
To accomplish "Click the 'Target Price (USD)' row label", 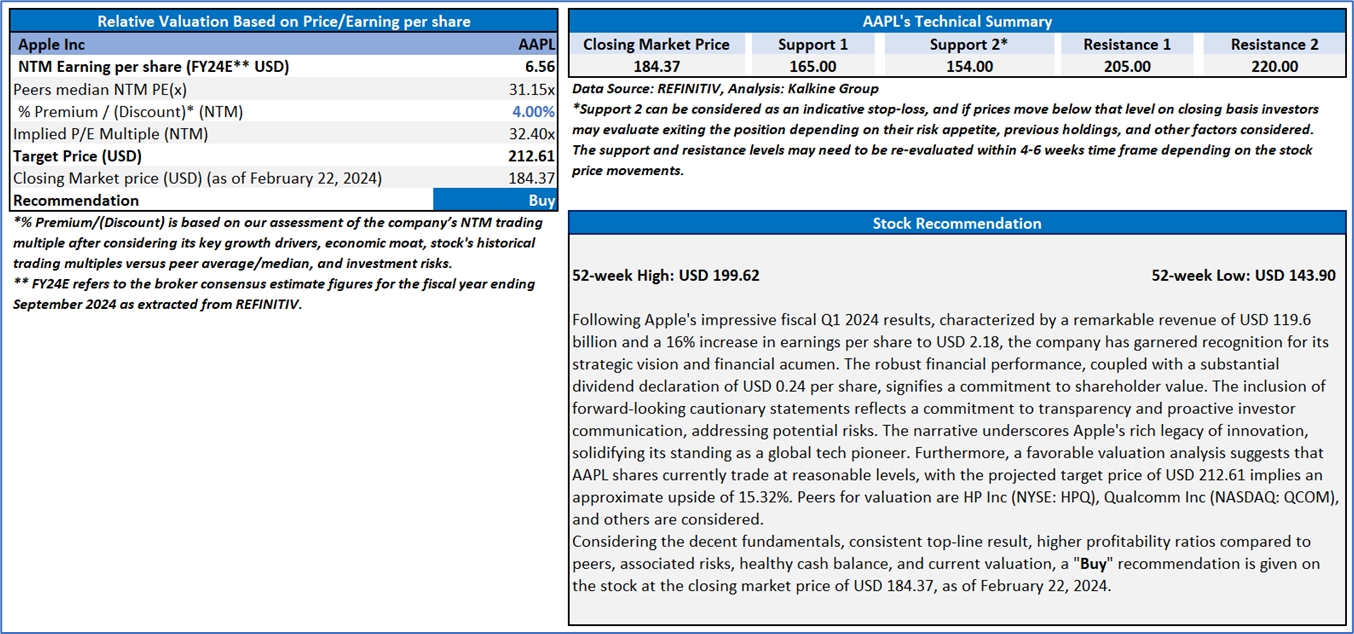I will 78,156.
